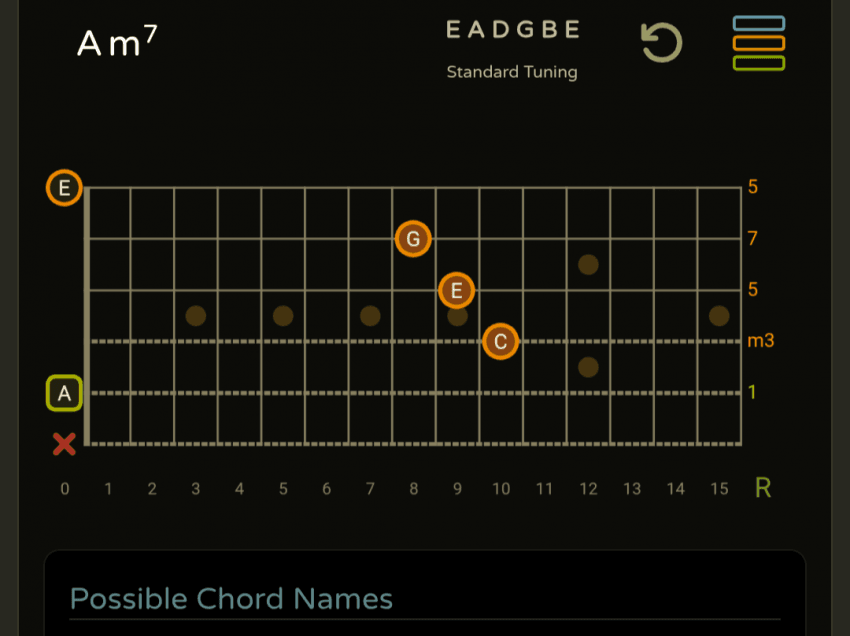The image size is (850, 636).
Task: Click fret number 15 below the fretboard
Action: [x=718, y=489]
